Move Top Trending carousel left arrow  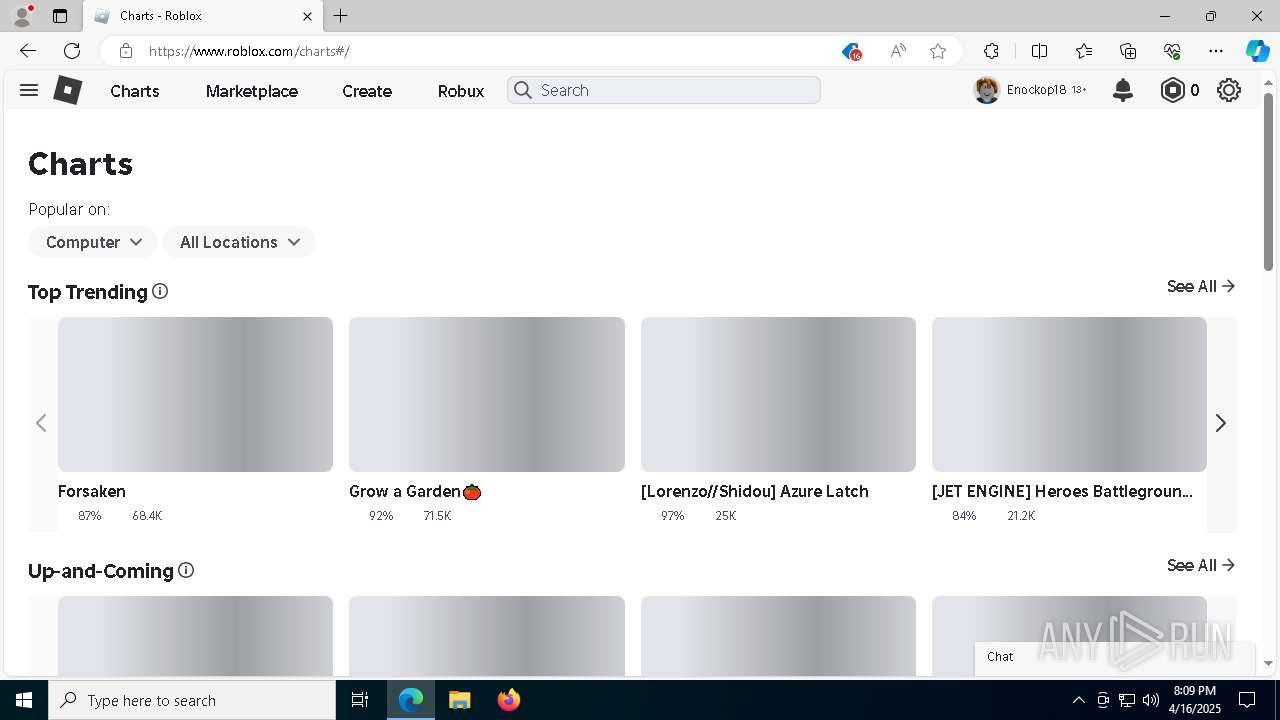point(41,423)
